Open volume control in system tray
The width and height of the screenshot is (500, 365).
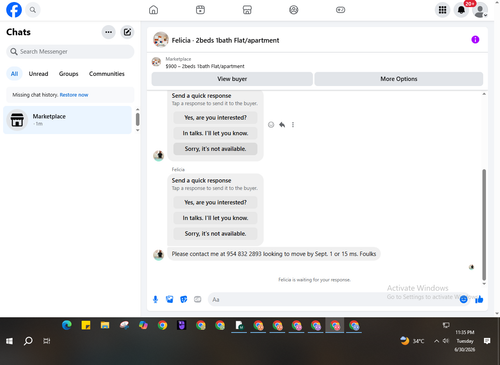click(446, 341)
